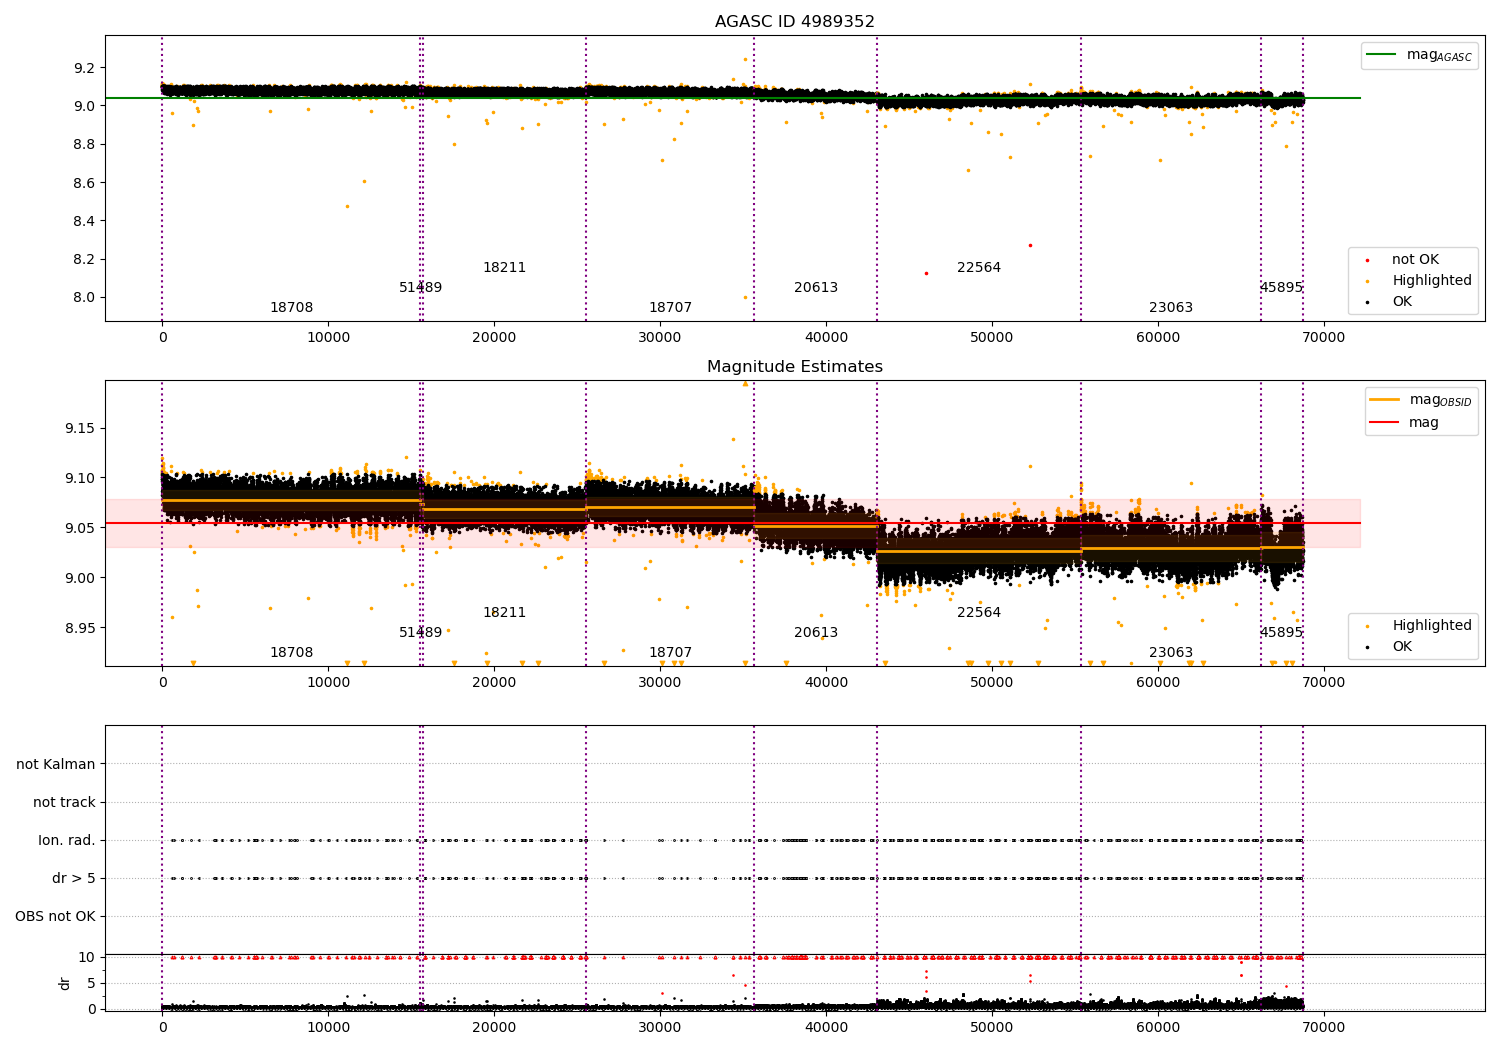This screenshot has width=1500, height=1050.
Task: Select 'Highlighted' legend entry in Magnitude Estimates panel
Action: (x=1418, y=626)
